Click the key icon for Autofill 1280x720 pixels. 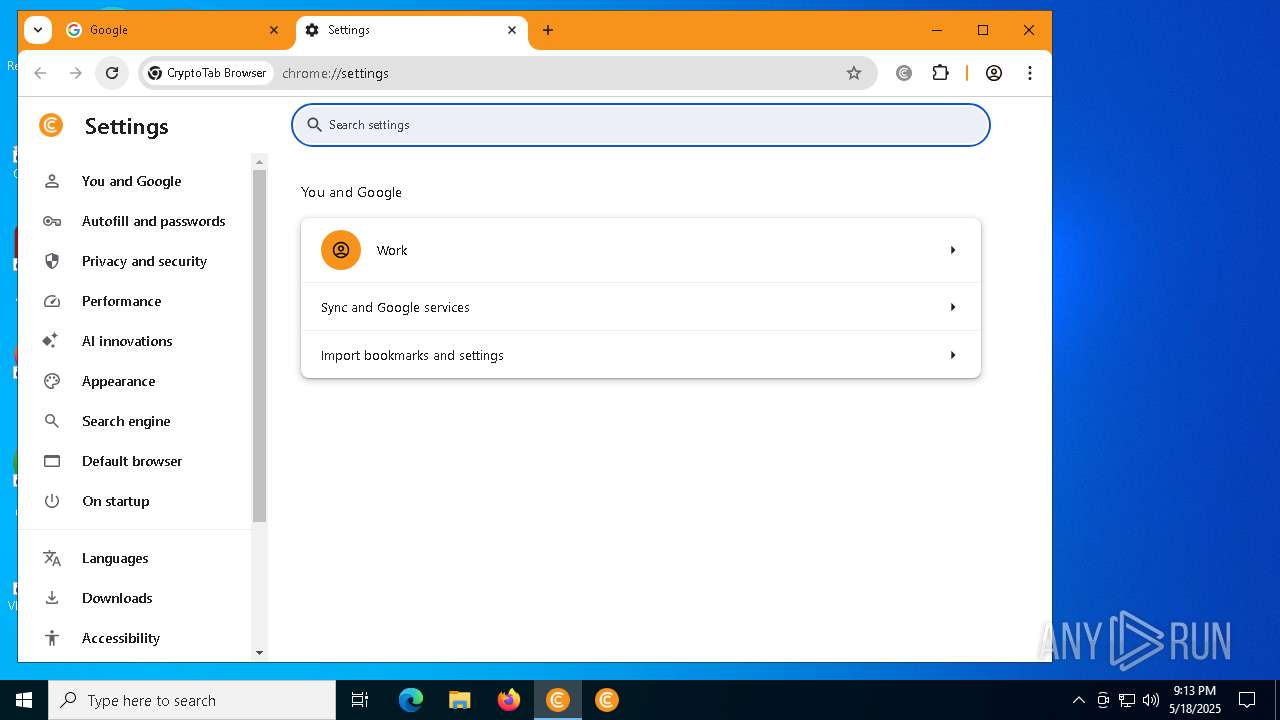point(52,221)
